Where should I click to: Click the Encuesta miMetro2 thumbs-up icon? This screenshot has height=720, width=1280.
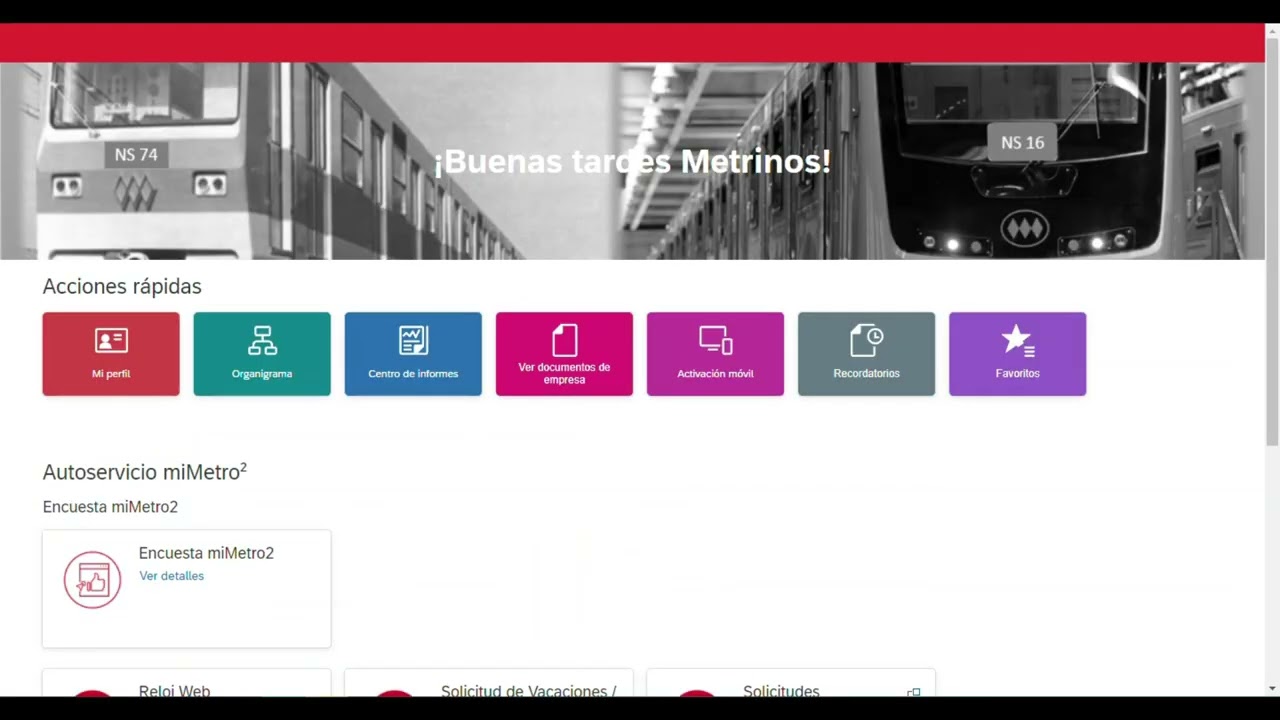point(92,580)
